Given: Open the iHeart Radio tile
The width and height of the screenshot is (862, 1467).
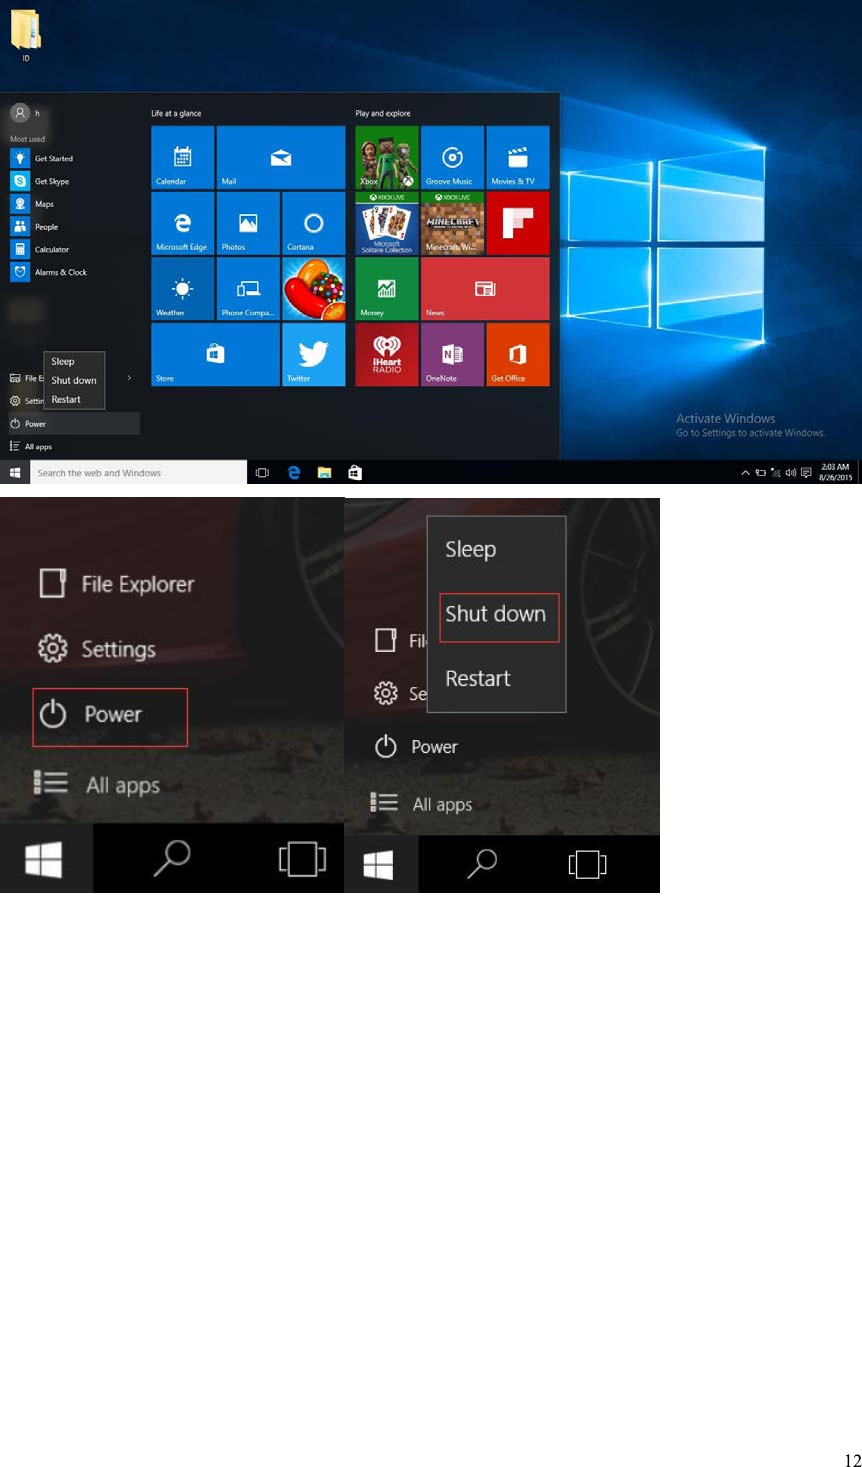Looking at the screenshot, I should point(387,354).
